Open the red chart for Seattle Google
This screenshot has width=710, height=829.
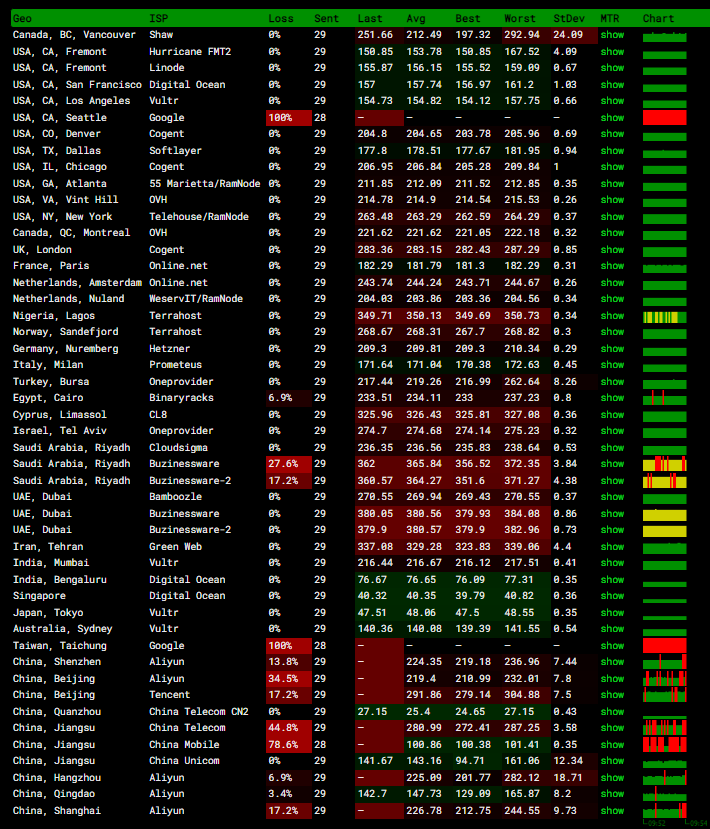(665, 117)
